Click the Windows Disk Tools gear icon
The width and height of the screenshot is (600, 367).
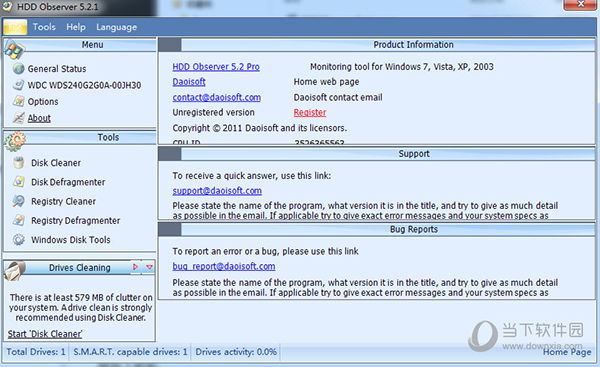[19, 240]
